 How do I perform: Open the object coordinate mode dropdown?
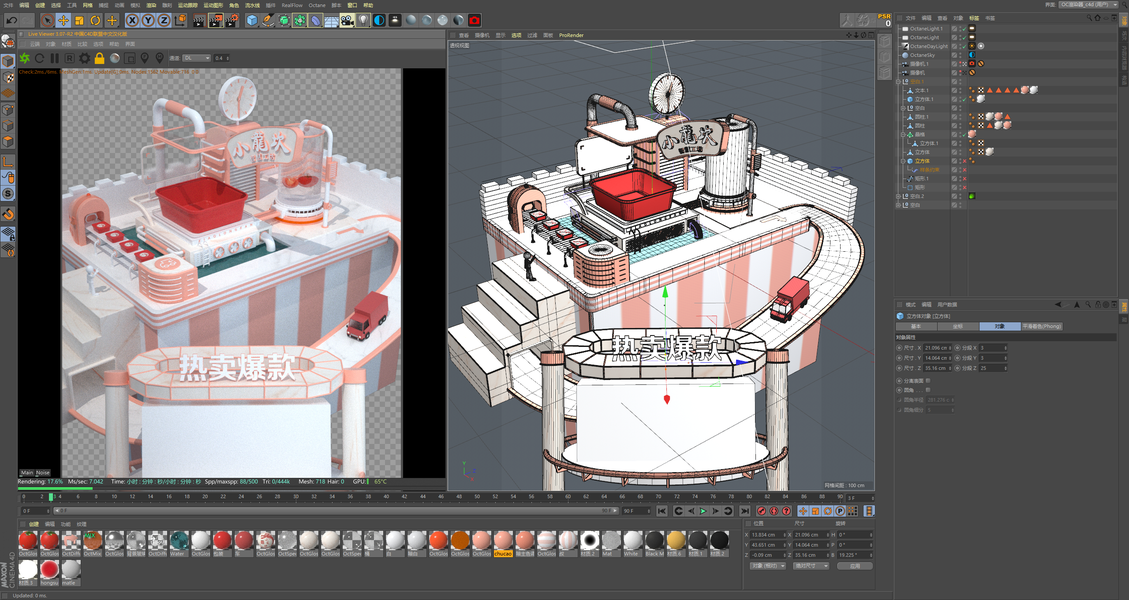pos(767,565)
